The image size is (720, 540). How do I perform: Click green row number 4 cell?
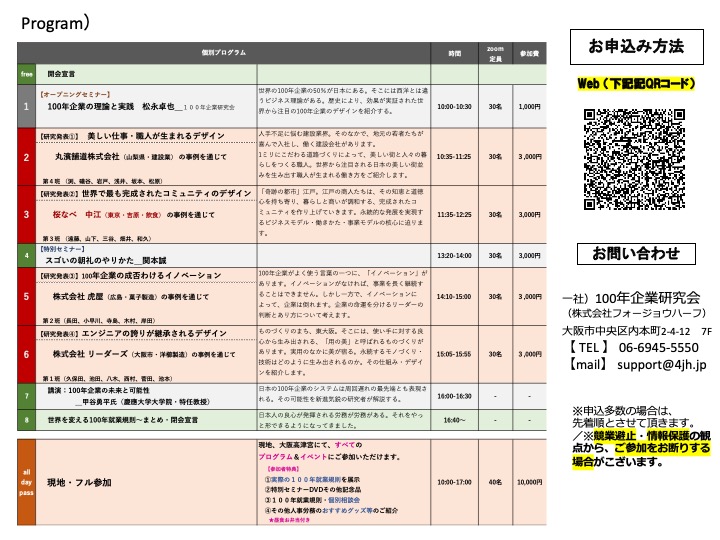(x=27, y=255)
